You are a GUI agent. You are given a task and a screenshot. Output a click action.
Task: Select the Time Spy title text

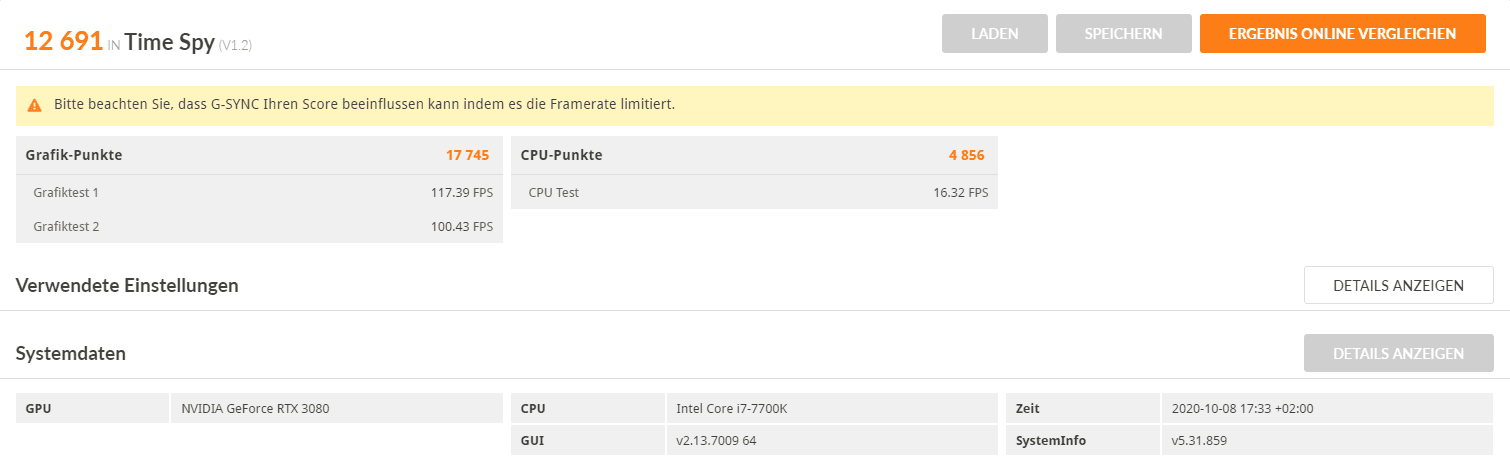[x=169, y=41]
